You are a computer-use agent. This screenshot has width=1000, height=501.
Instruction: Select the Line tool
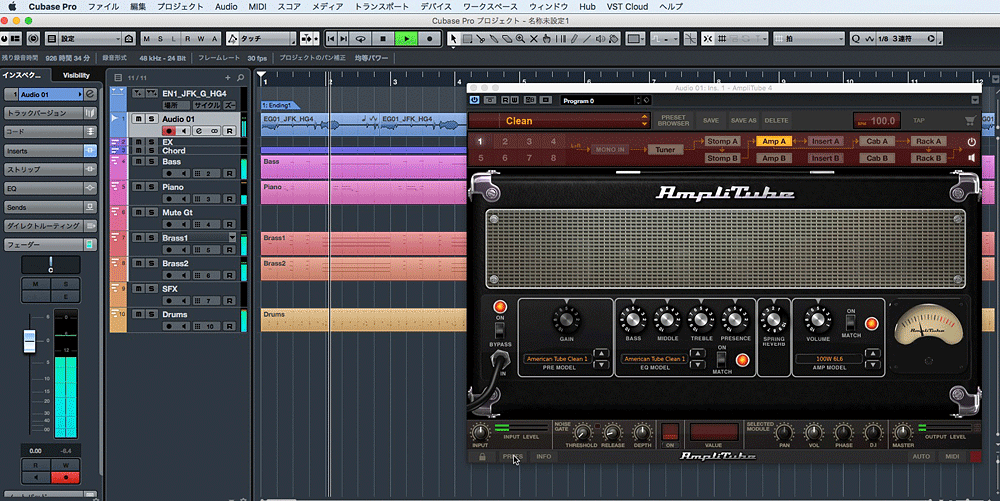click(587, 39)
